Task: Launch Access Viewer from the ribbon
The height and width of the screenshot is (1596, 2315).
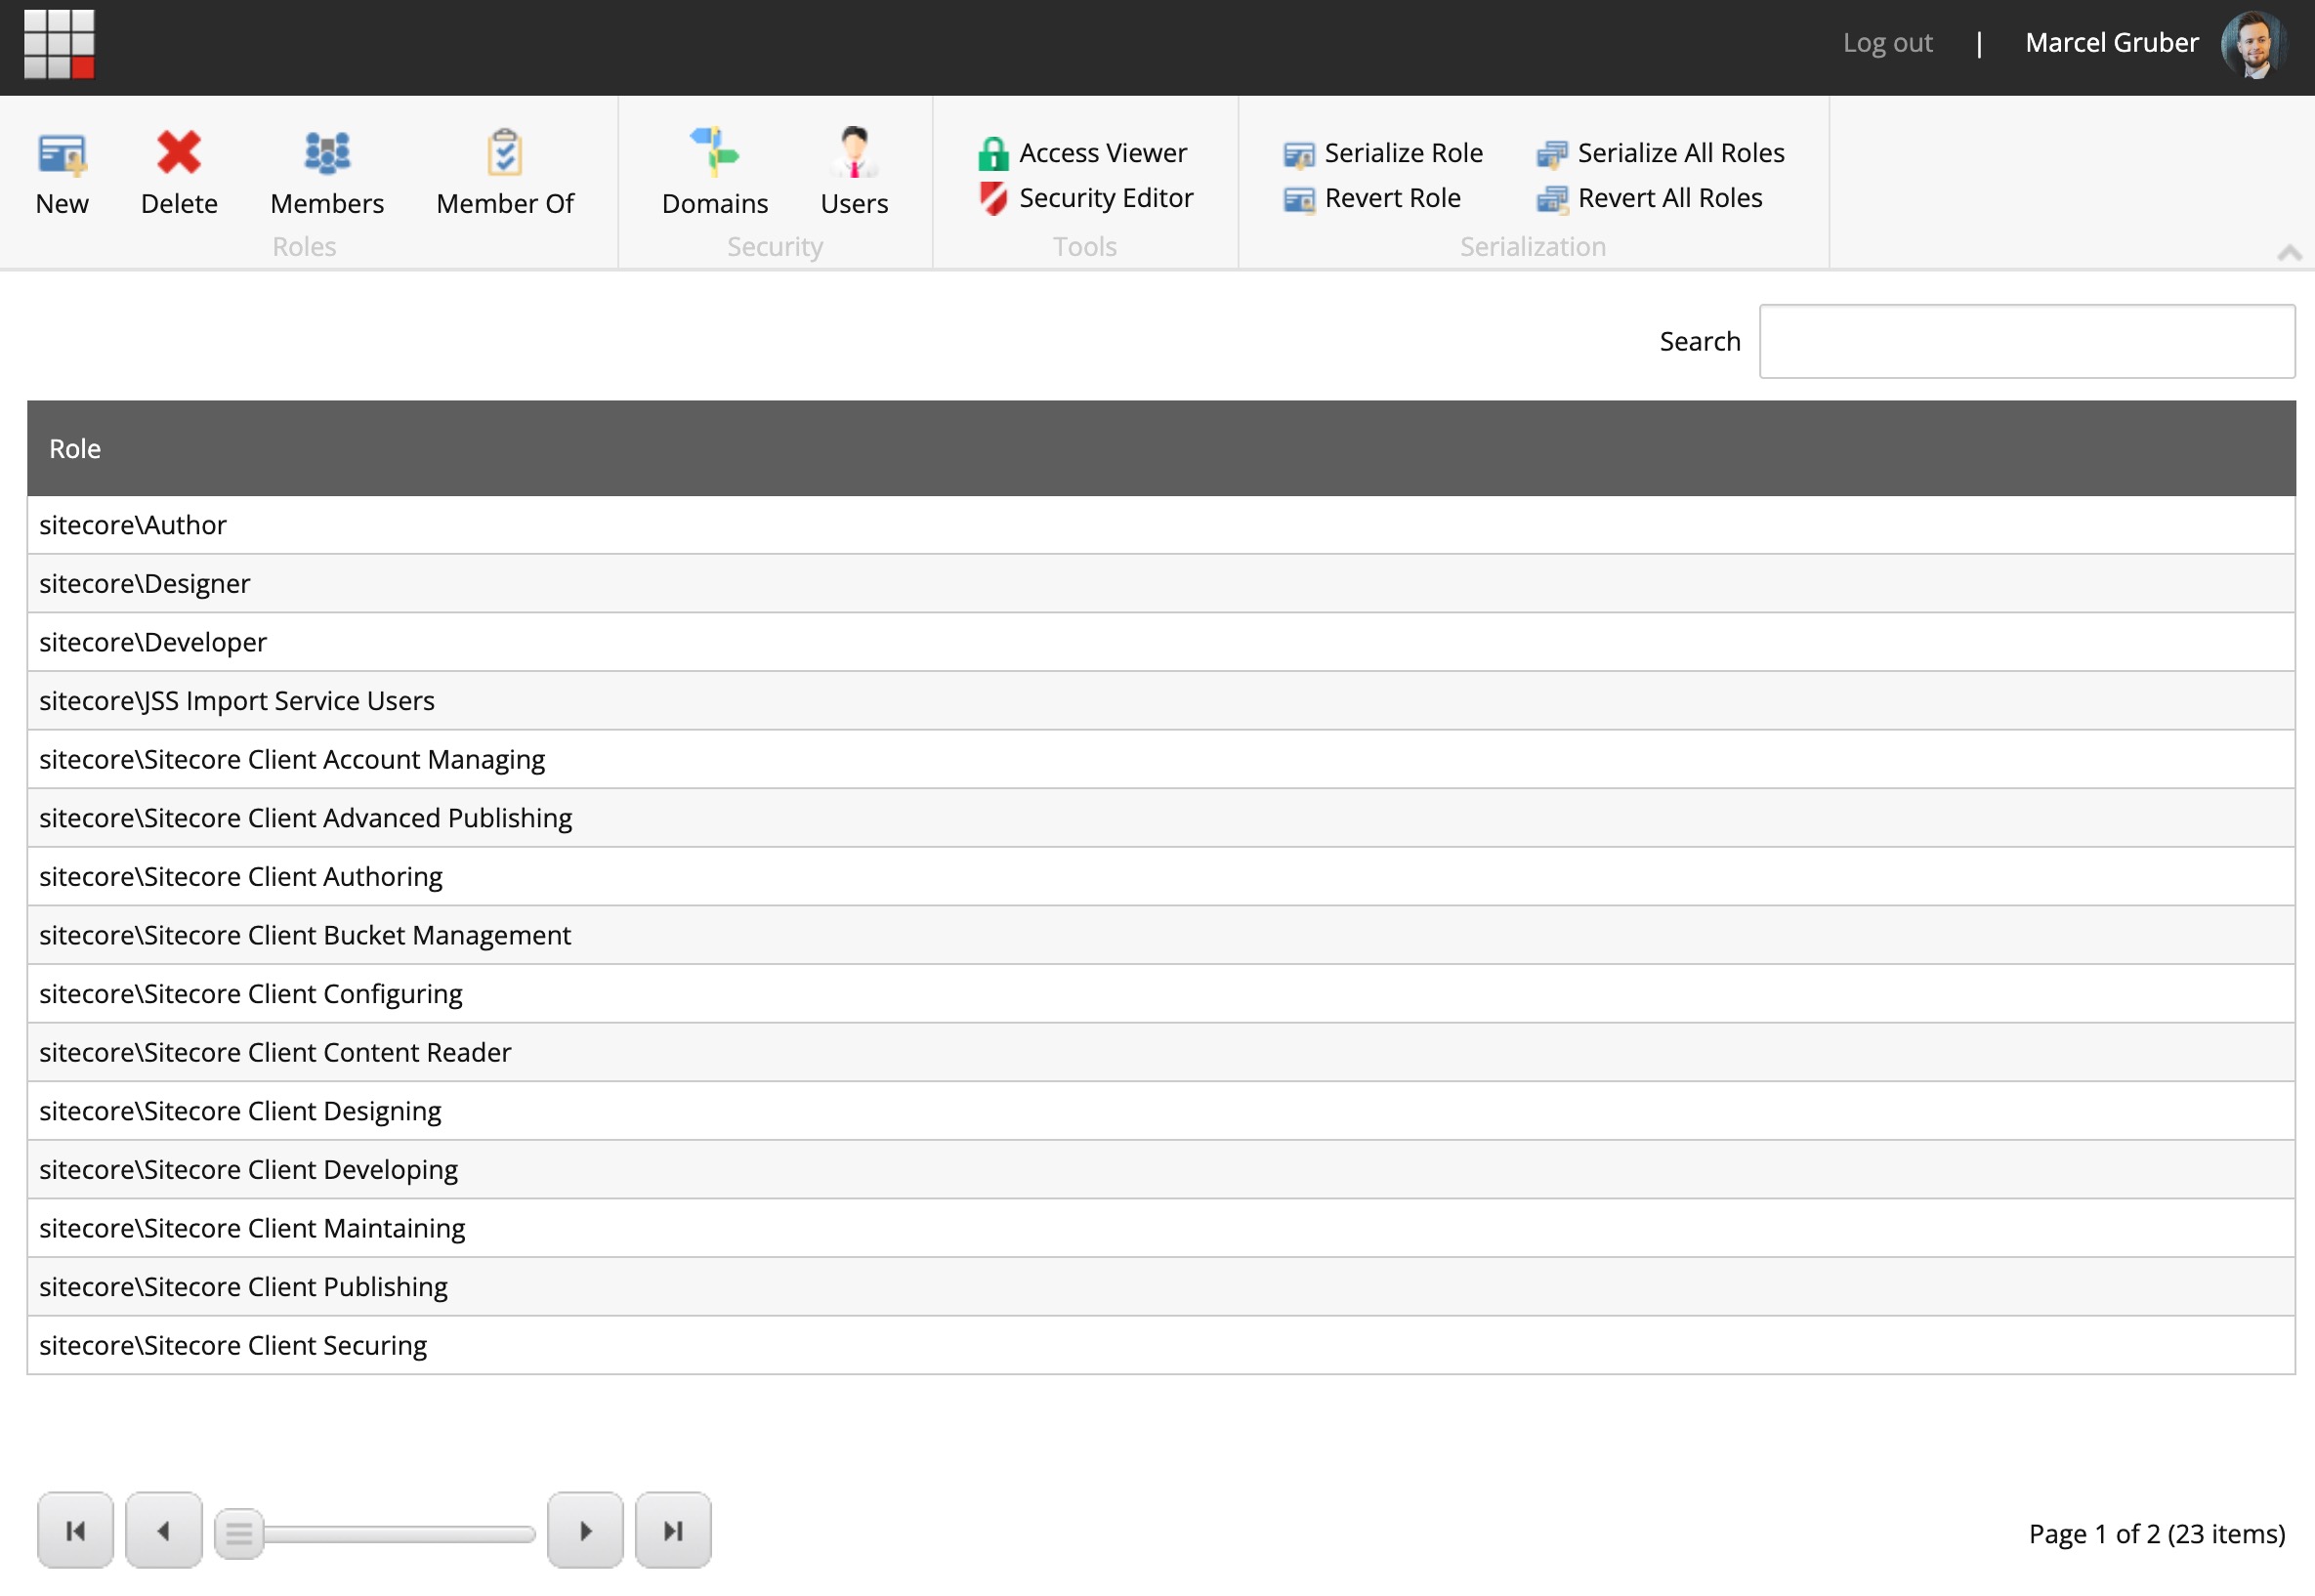Action: point(1083,153)
